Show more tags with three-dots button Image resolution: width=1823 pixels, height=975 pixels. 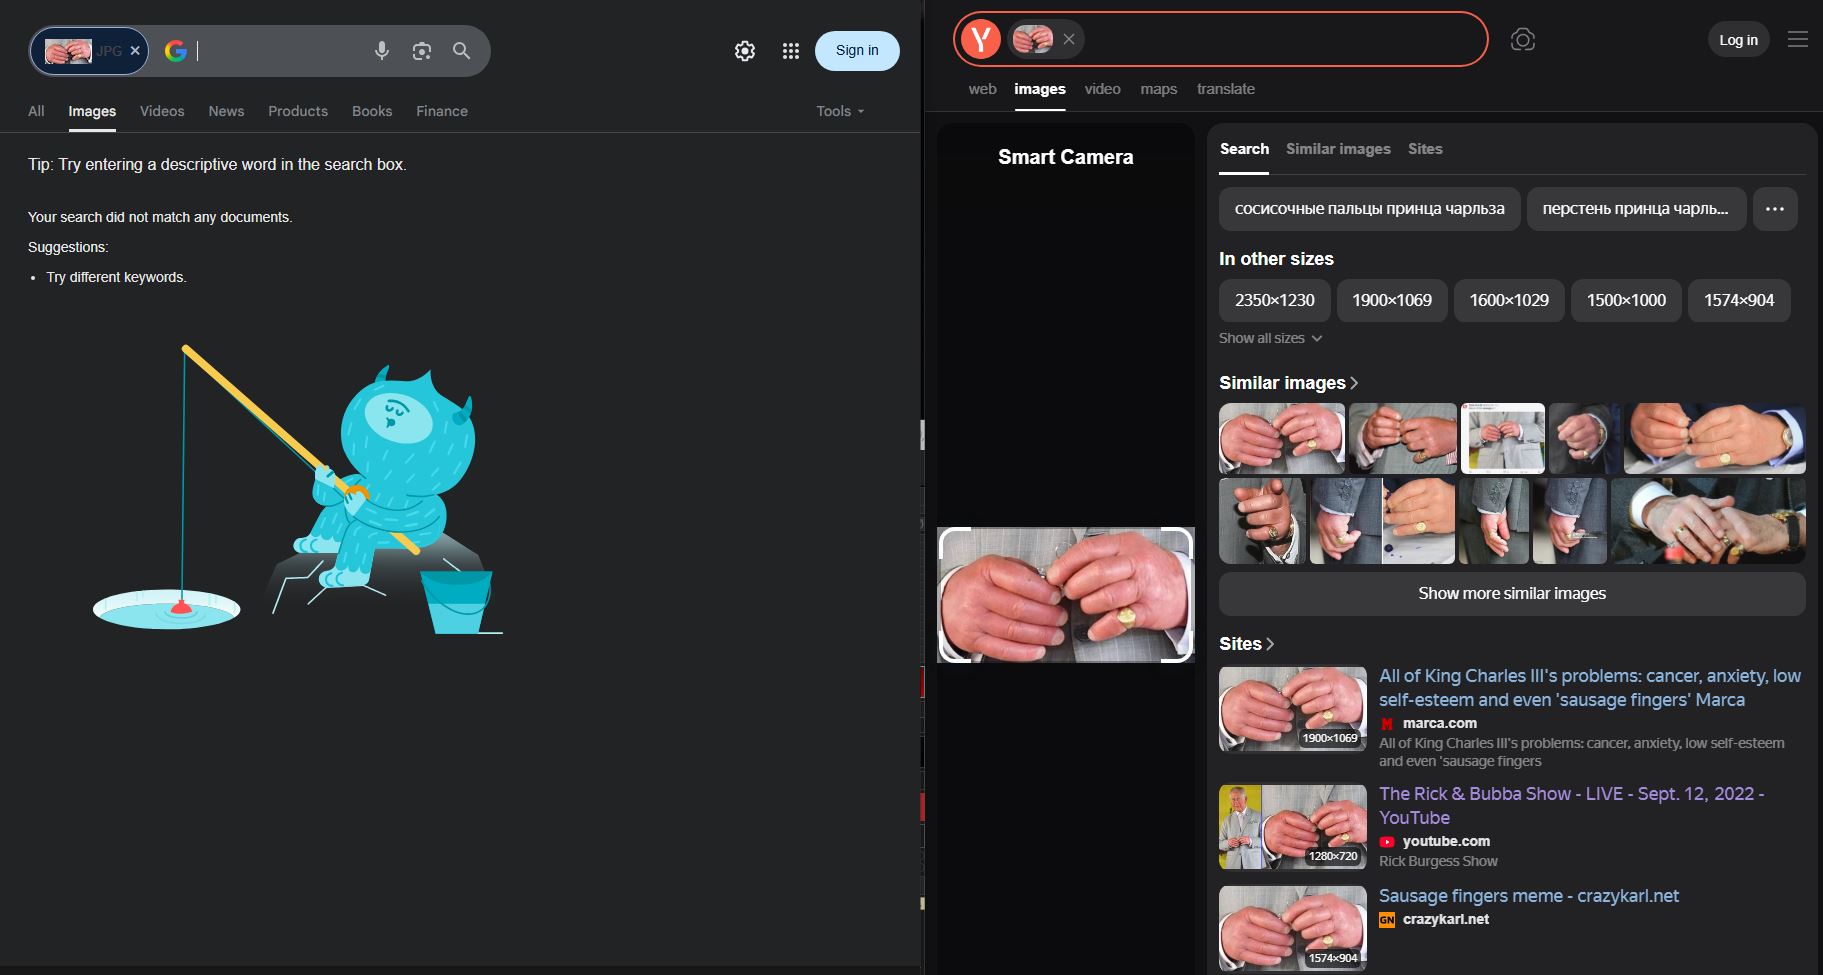(1775, 209)
